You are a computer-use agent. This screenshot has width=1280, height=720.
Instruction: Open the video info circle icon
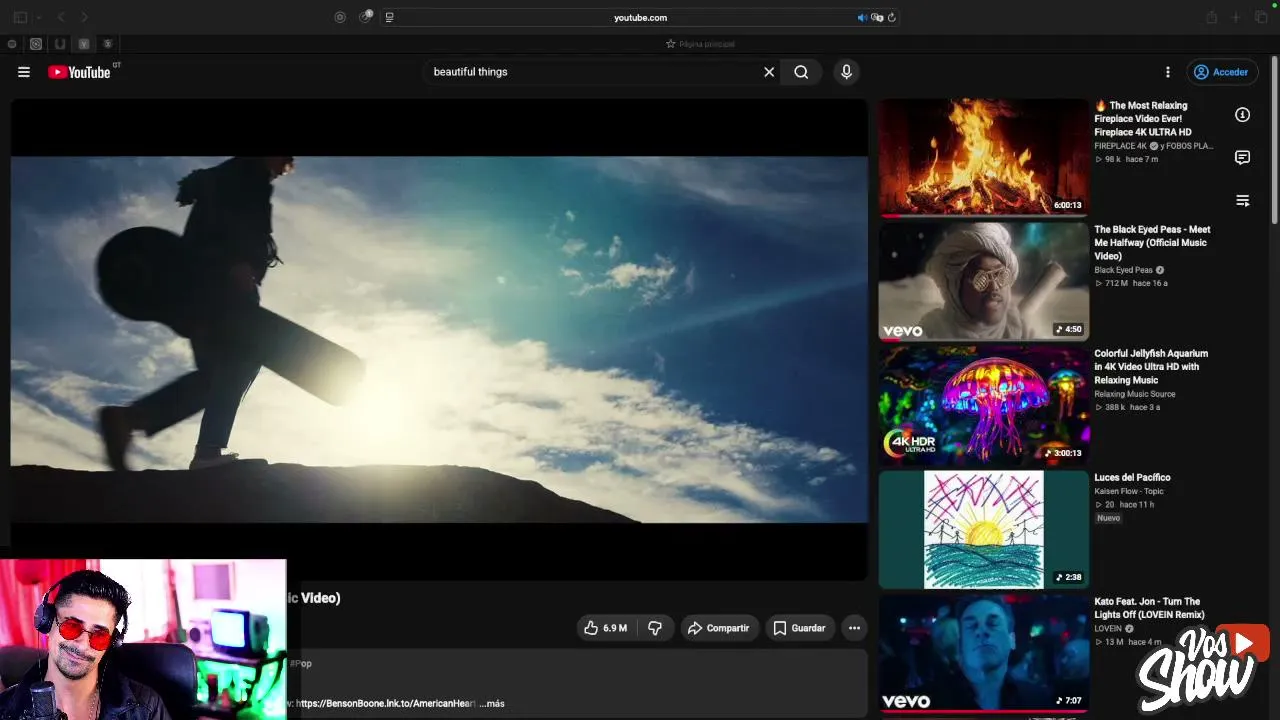[1242, 115]
